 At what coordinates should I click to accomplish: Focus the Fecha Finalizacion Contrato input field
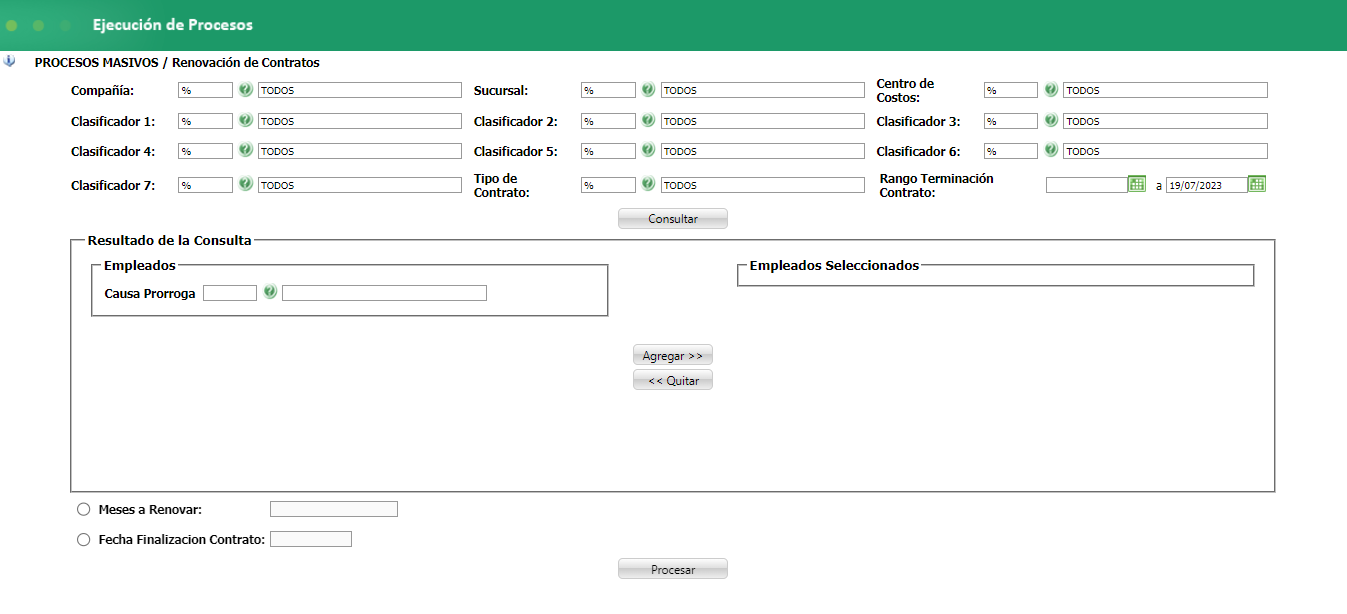[x=311, y=539]
